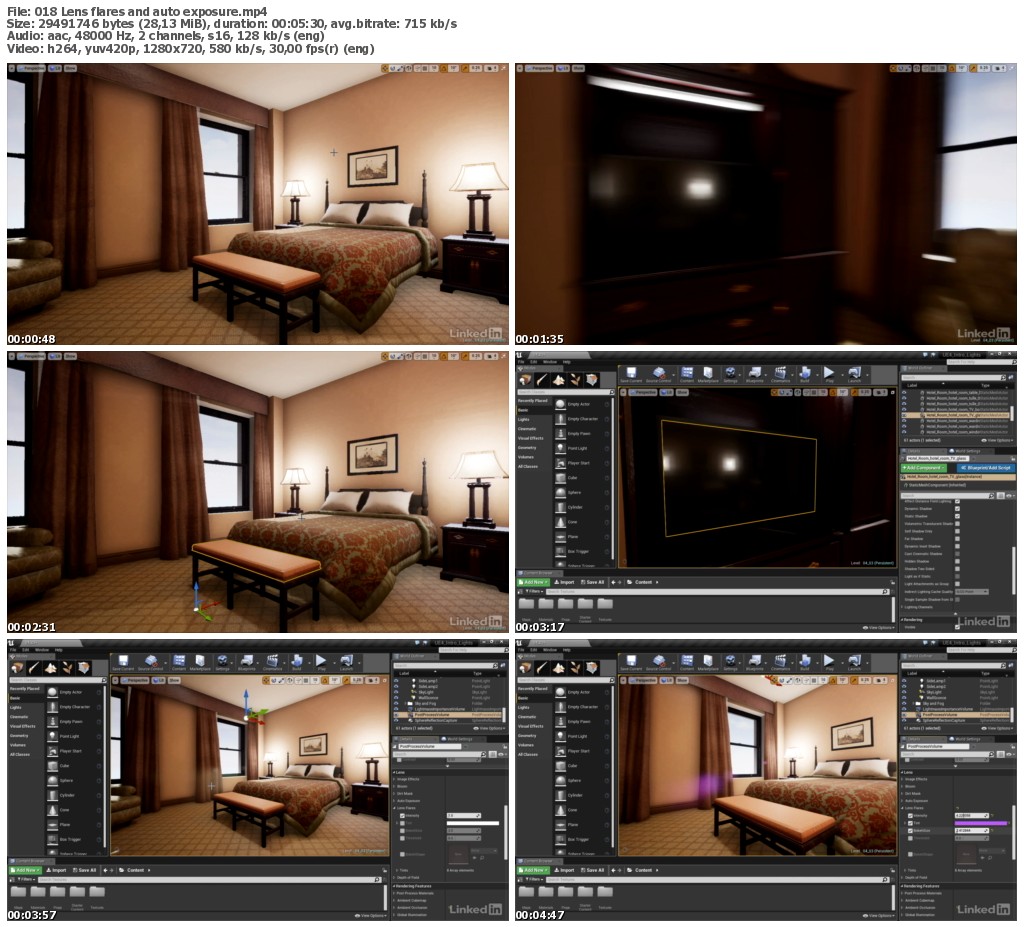Open Settings toolbar icon in 00:03:57 frame
The width and height of the screenshot is (1024, 927).
(222, 662)
